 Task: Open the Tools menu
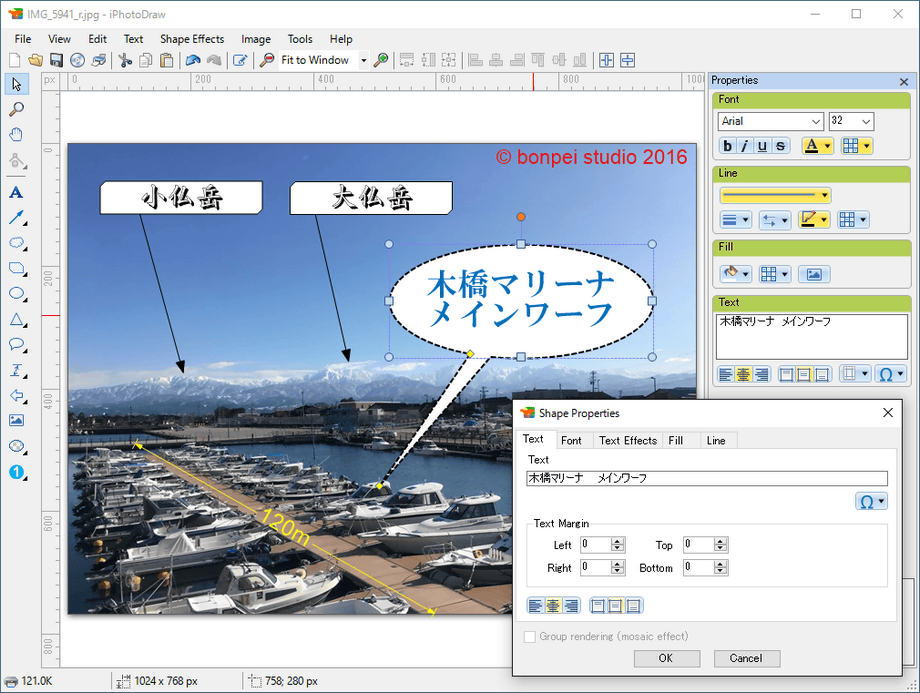pyautogui.click(x=300, y=39)
